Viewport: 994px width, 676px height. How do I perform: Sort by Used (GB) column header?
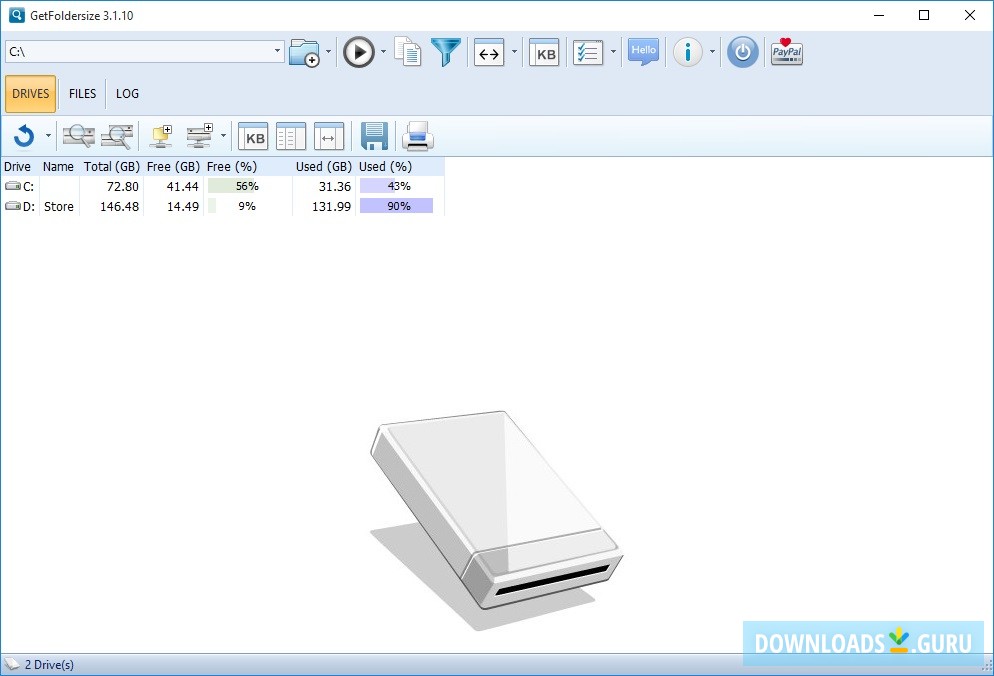(x=323, y=167)
